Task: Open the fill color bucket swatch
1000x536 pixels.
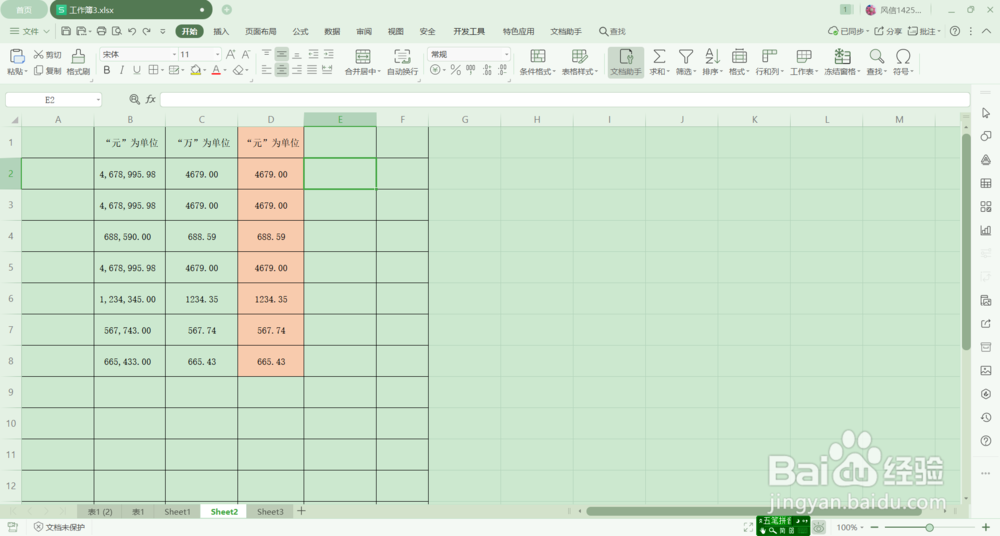Action: pyautogui.click(x=195, y=70)
